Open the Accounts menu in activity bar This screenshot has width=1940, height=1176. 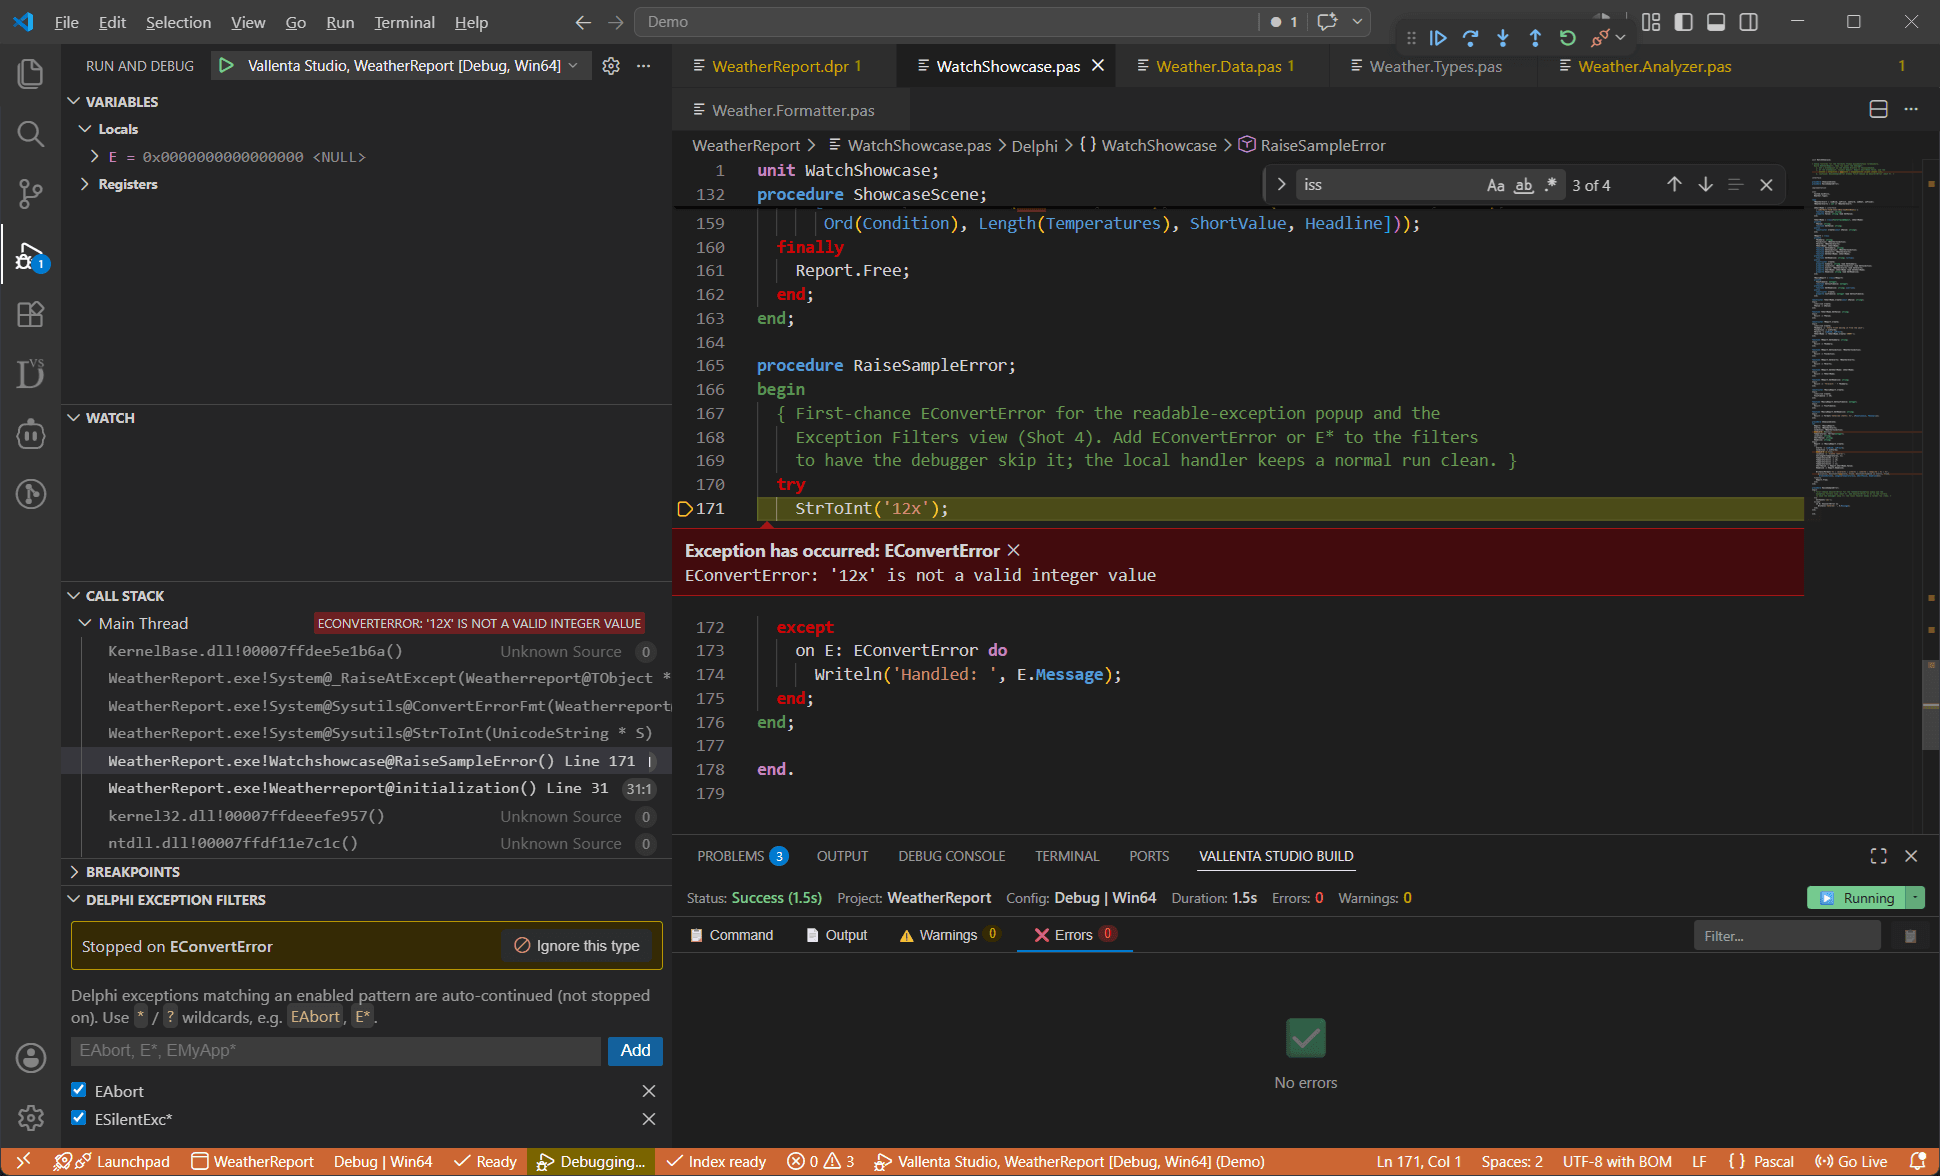point(31,1058)
